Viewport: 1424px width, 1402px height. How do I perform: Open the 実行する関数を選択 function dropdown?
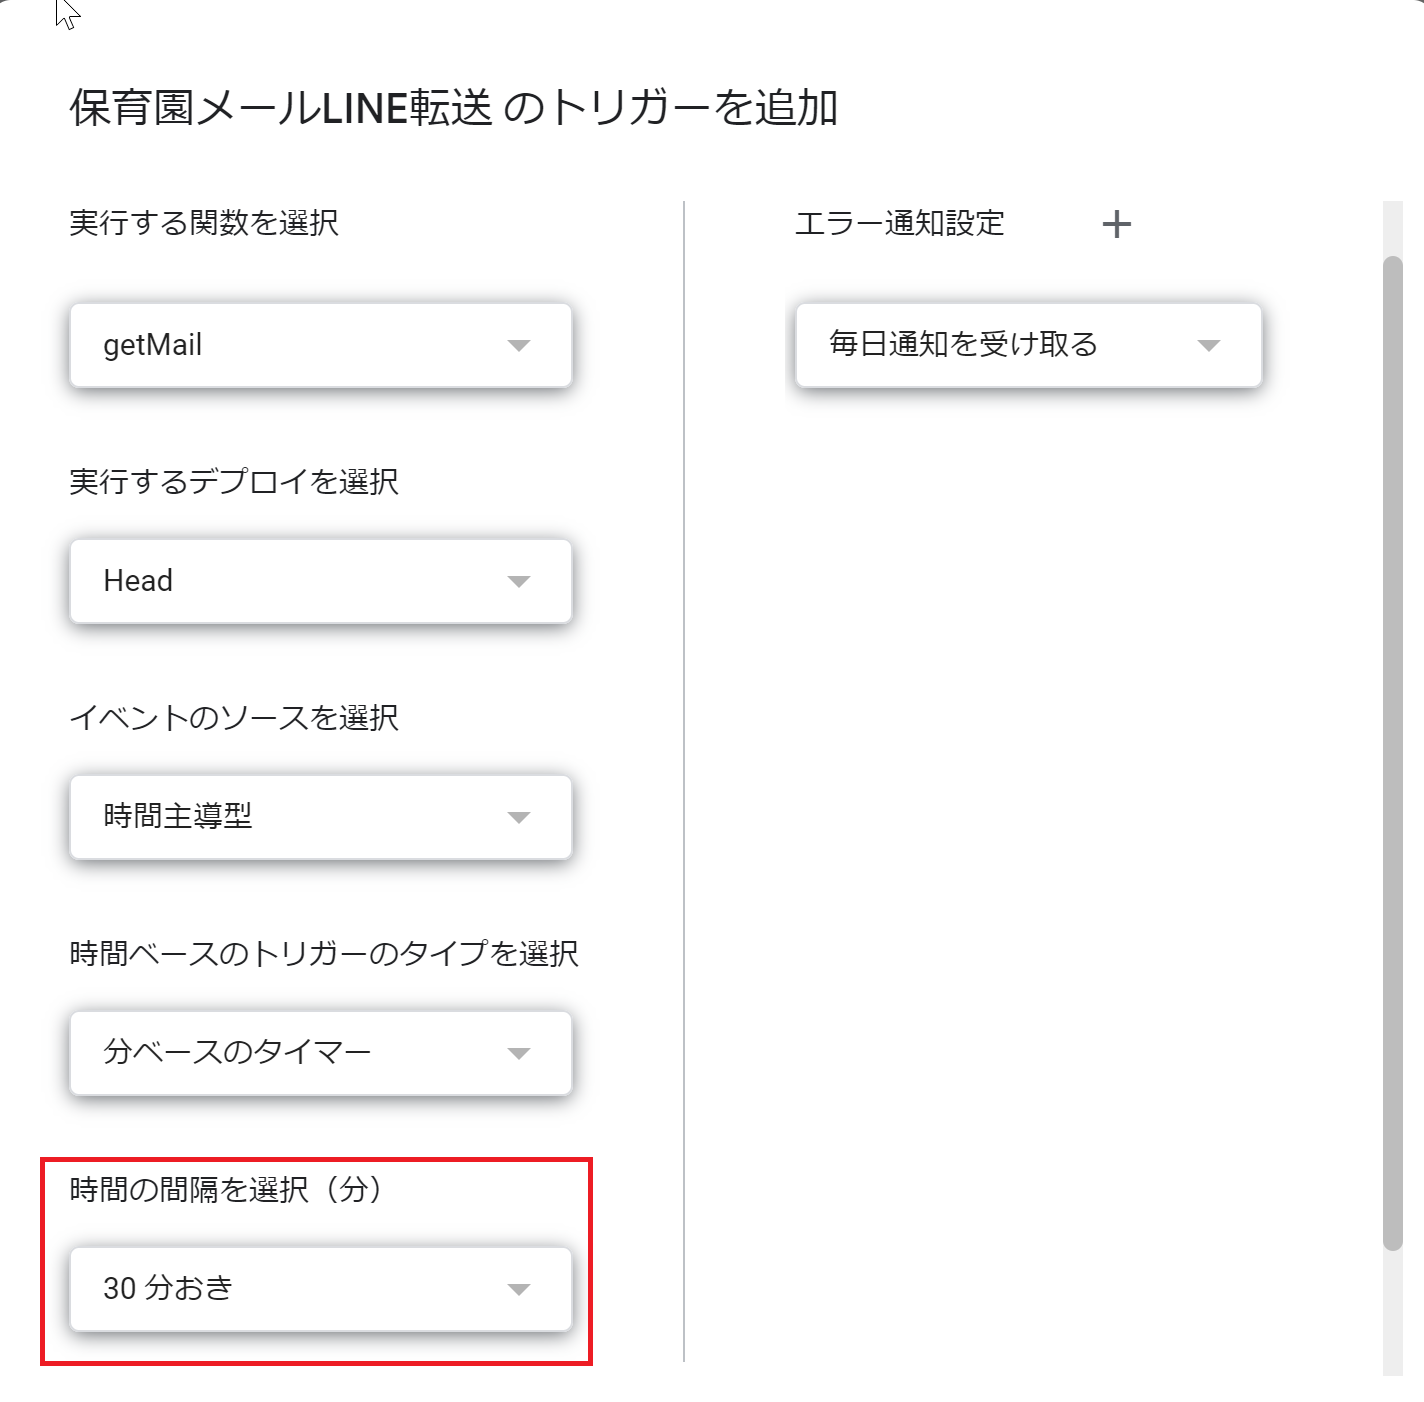[x=320, y=346]
